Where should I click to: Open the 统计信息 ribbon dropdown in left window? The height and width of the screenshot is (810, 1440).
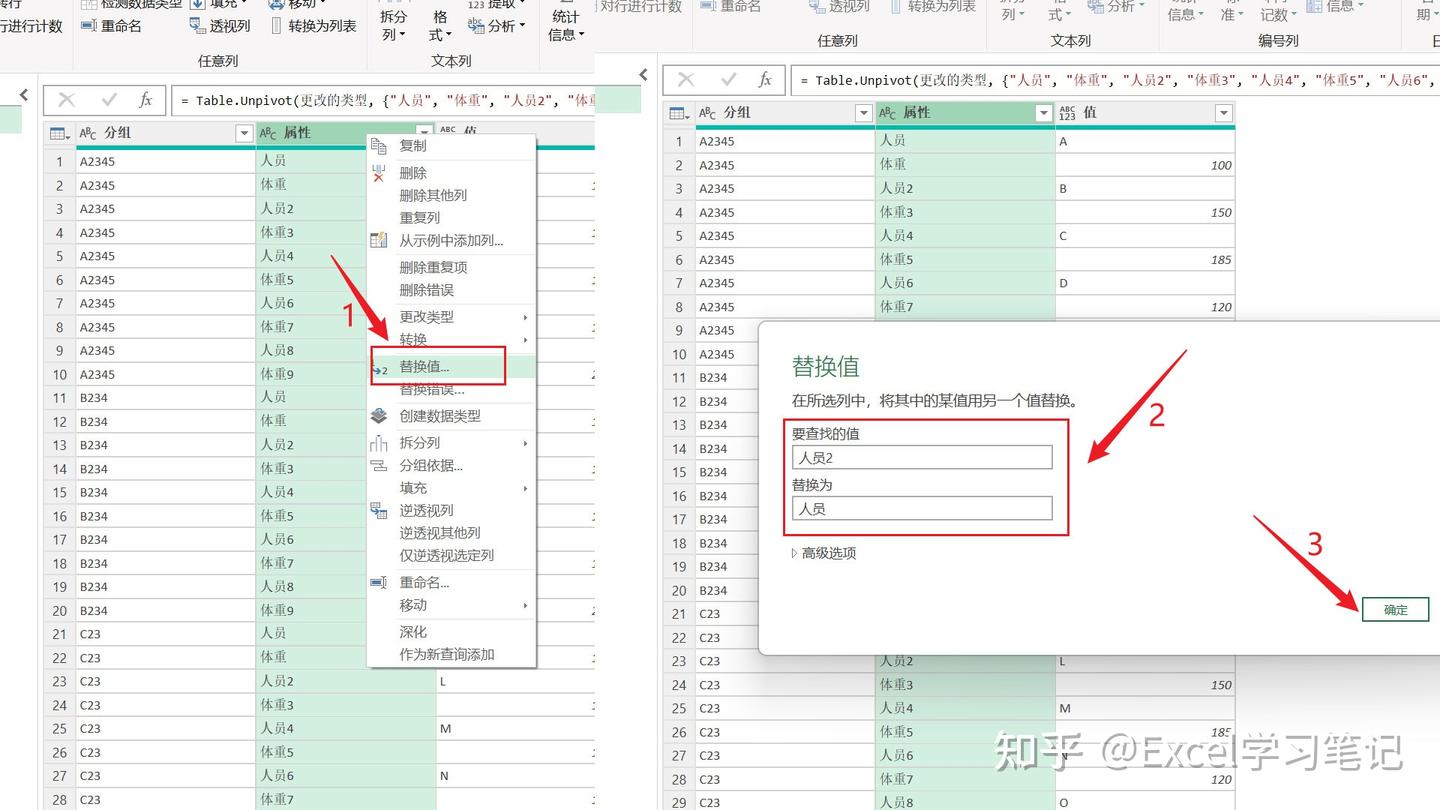click(x=566, y=25)
